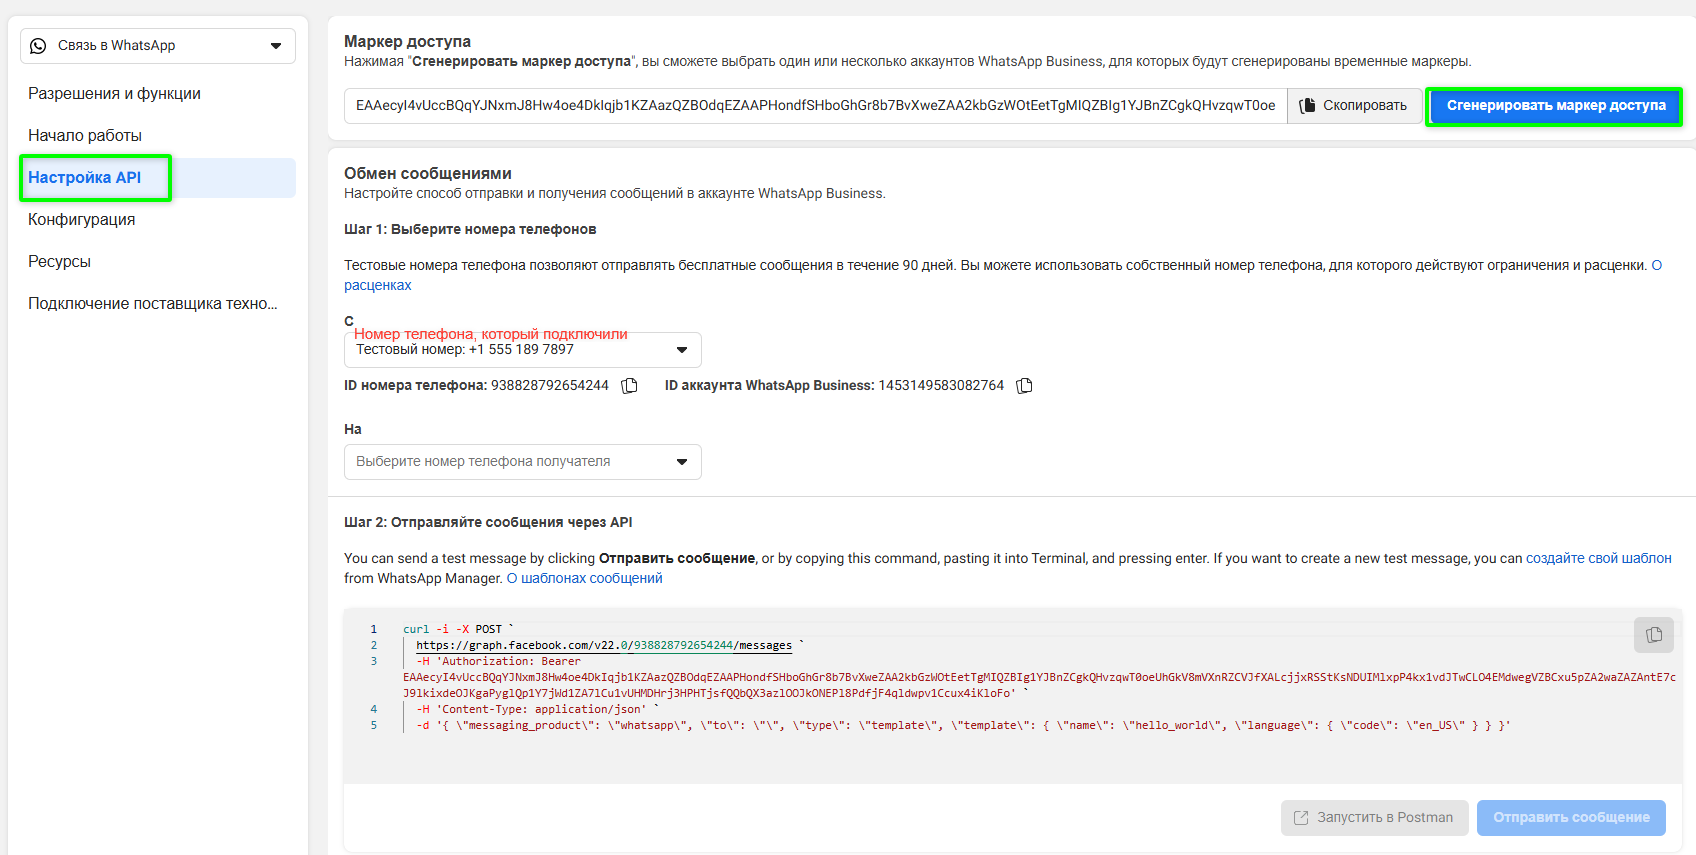Viewport: 1696px width, 855px height.
Task: Open О шаблонах сообщений link
Action: 584,579
